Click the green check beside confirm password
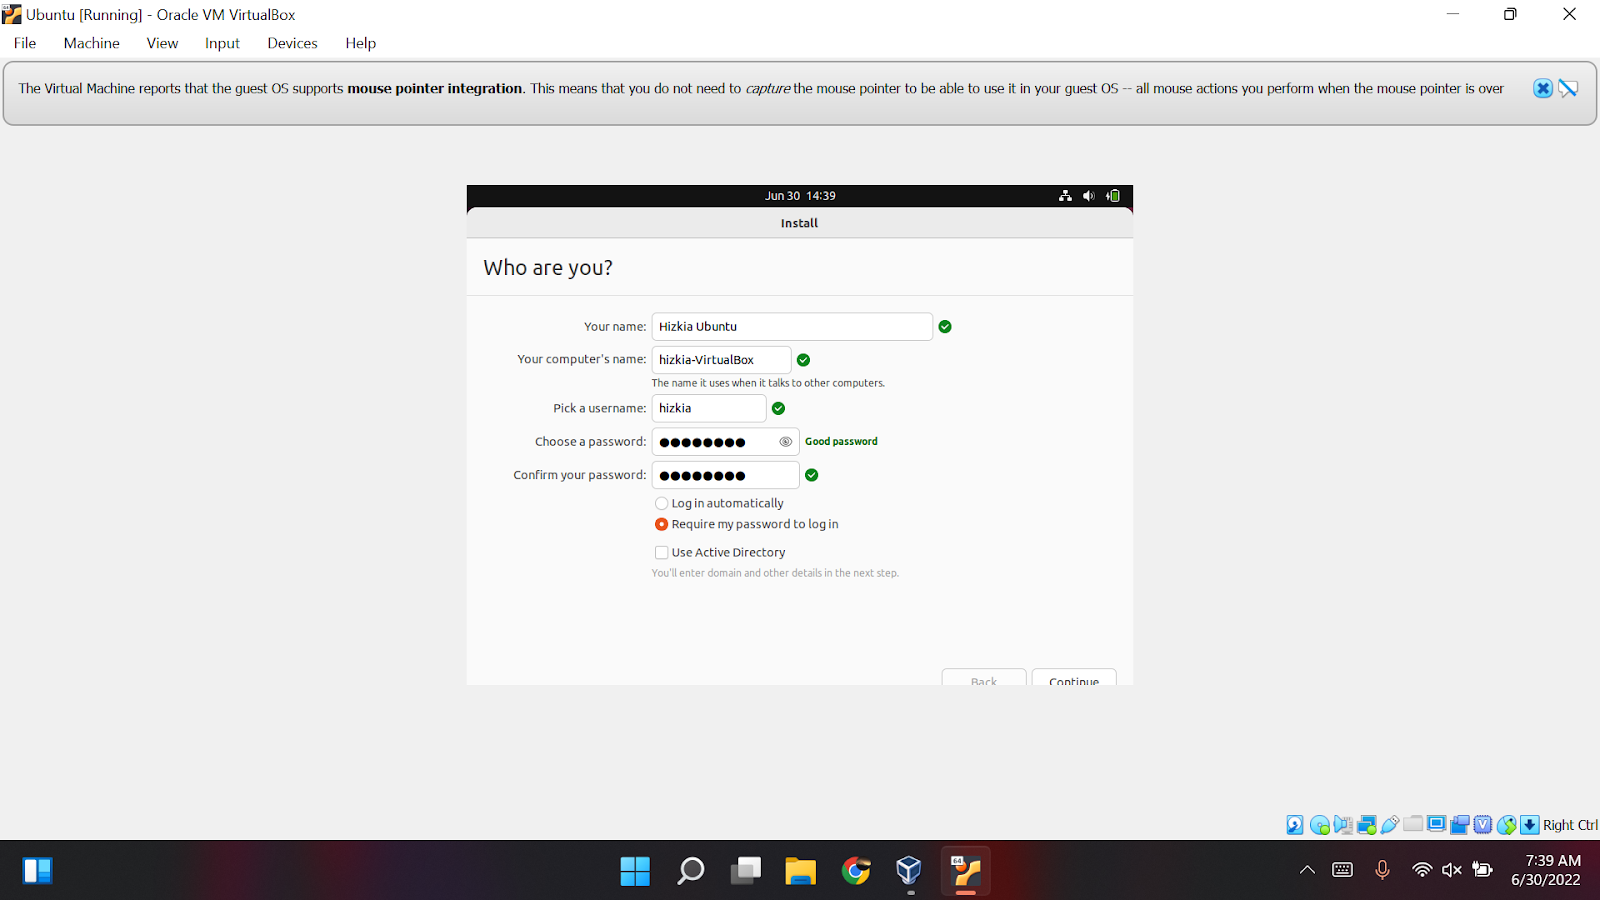1600x900 pixels. coord(812,475)
